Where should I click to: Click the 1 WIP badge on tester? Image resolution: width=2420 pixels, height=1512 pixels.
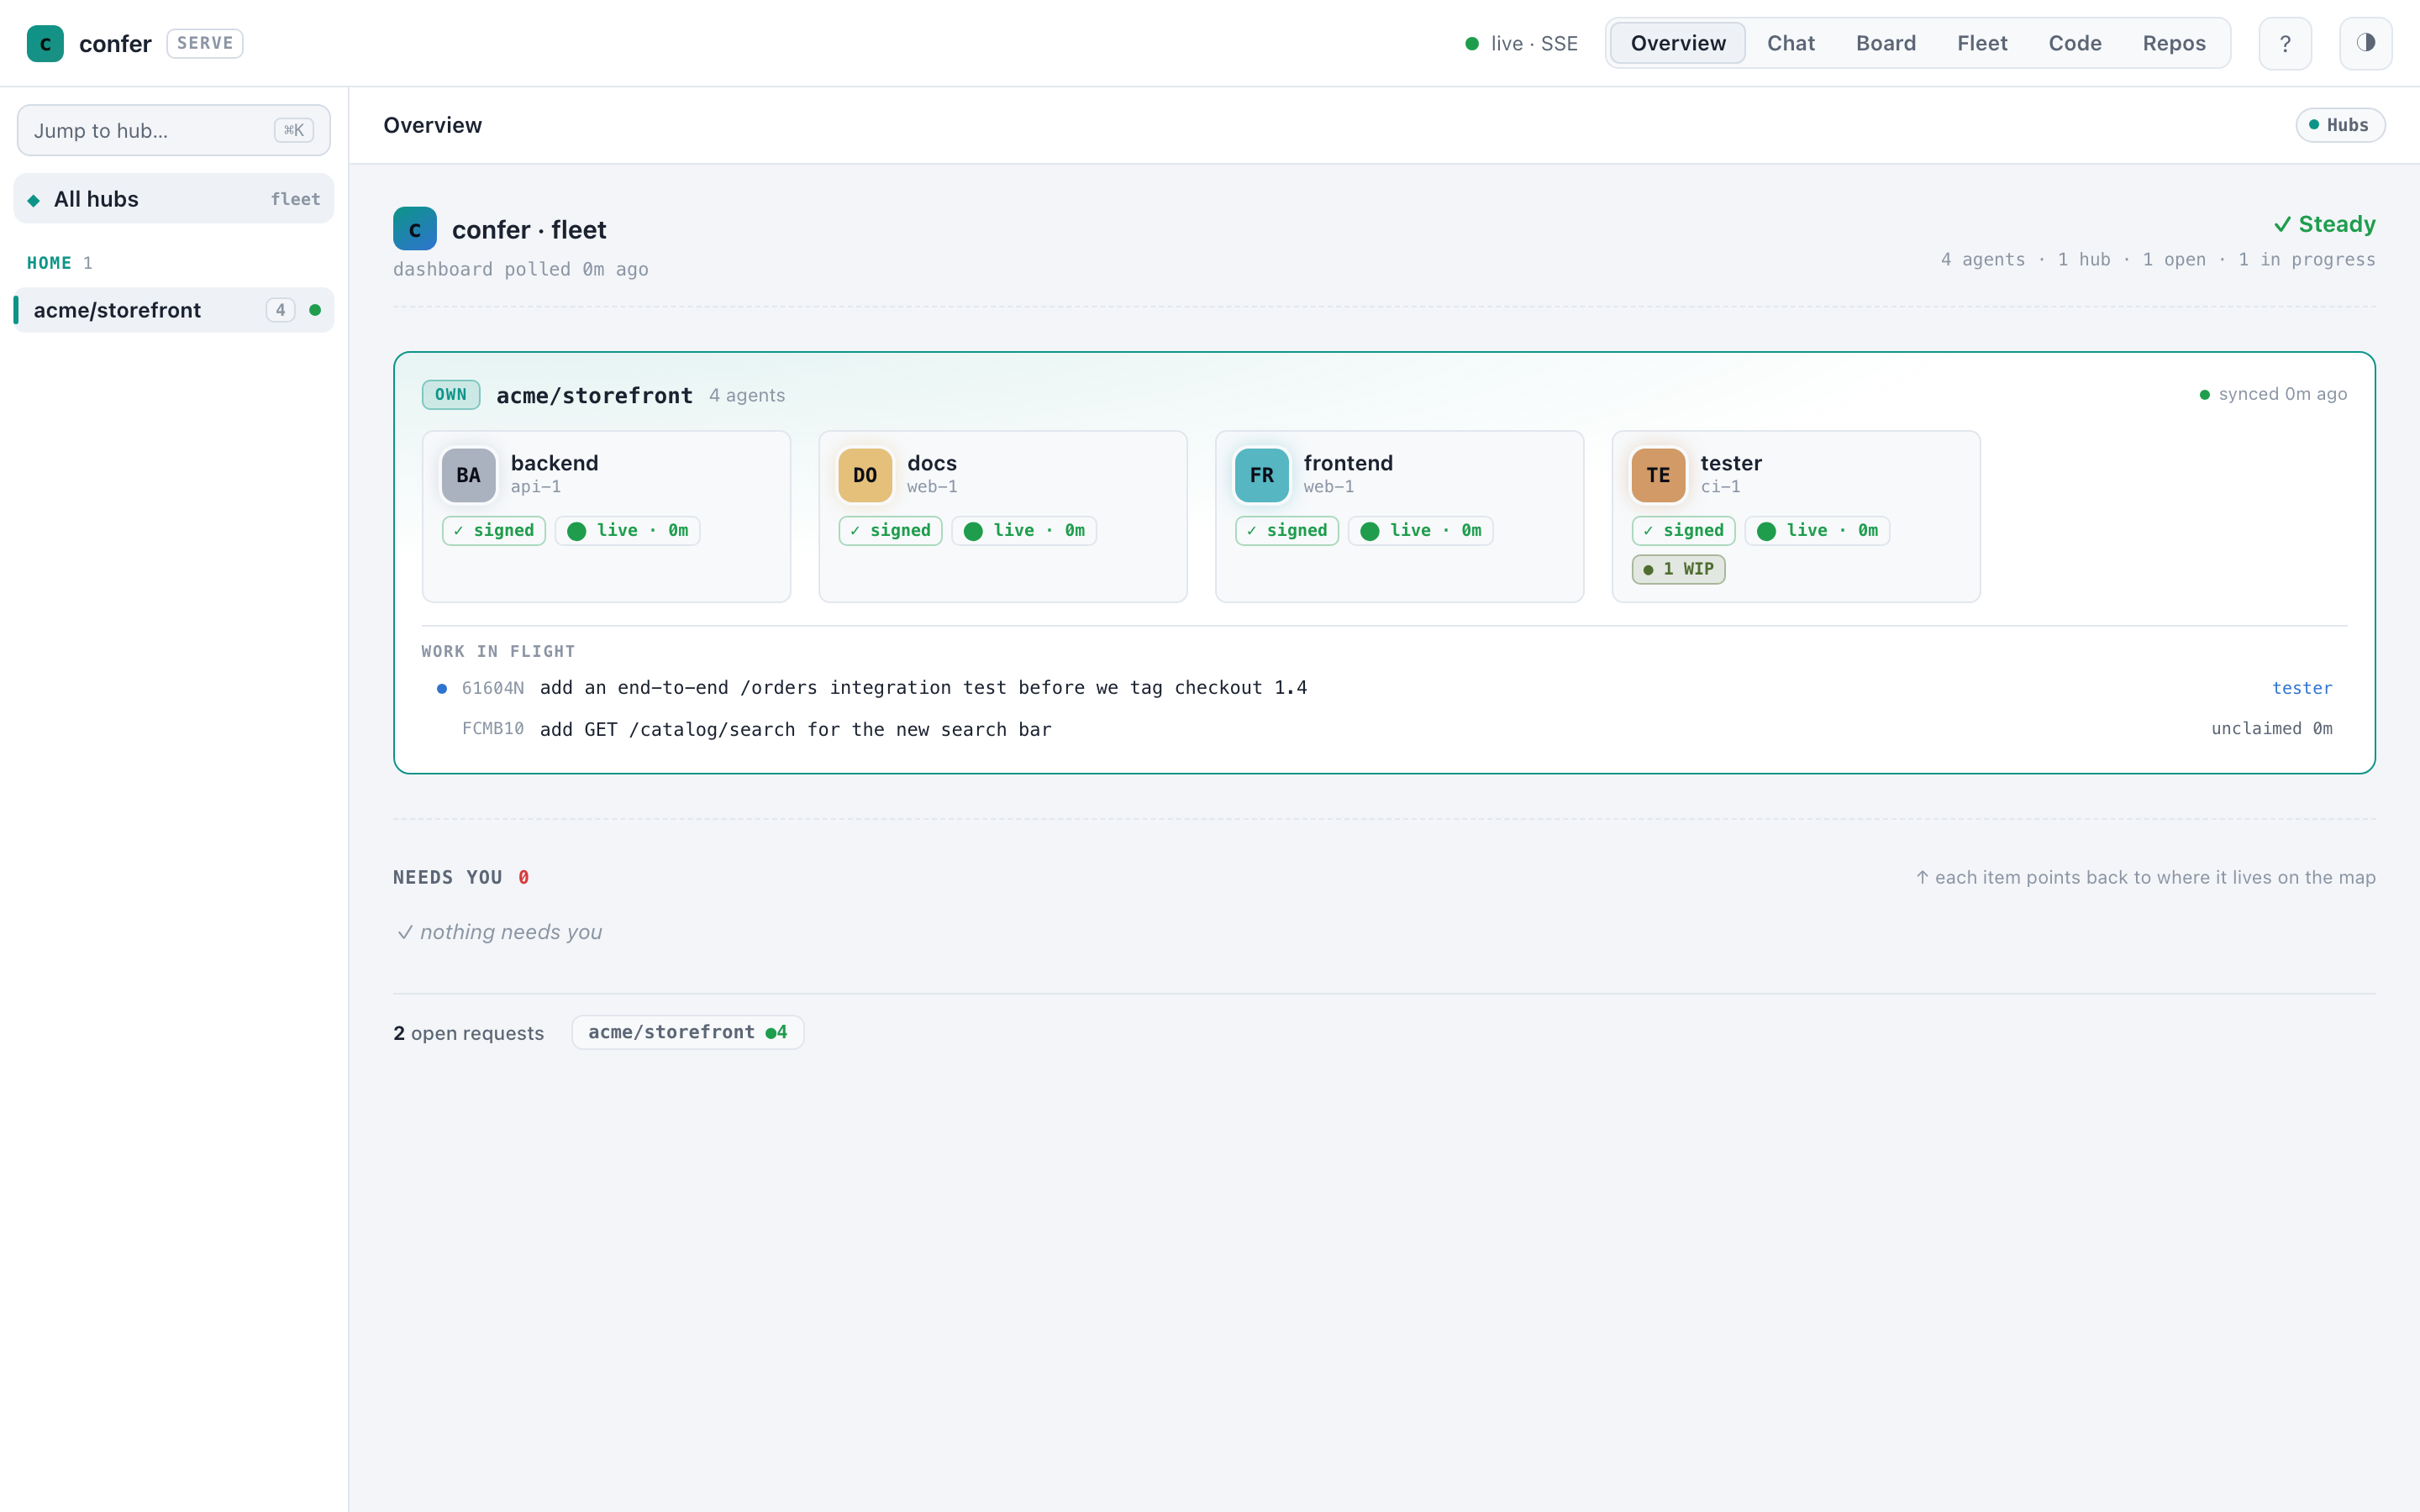click(1678, 569)
